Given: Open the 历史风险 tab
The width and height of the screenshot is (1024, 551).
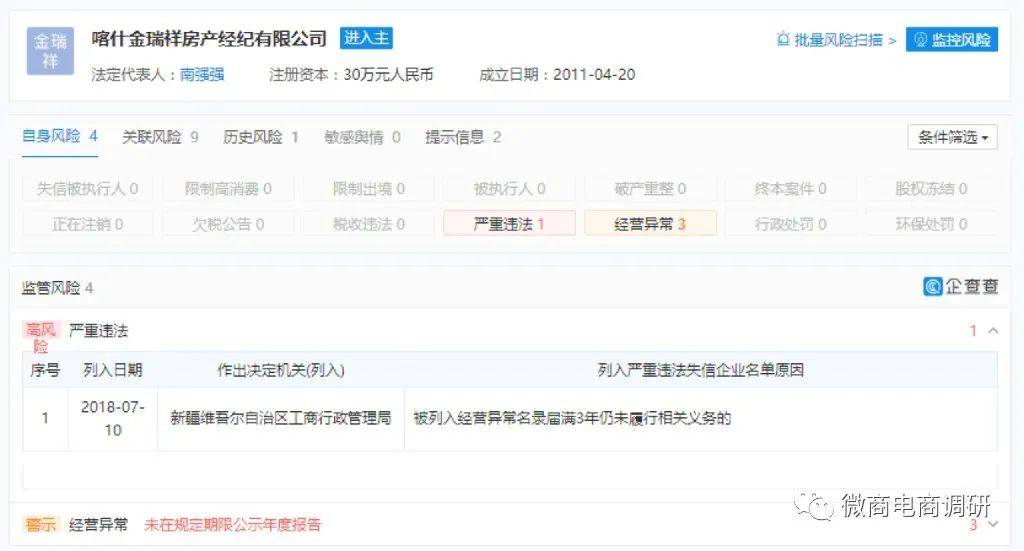Looking at the screenshot, I should (260, 137).
